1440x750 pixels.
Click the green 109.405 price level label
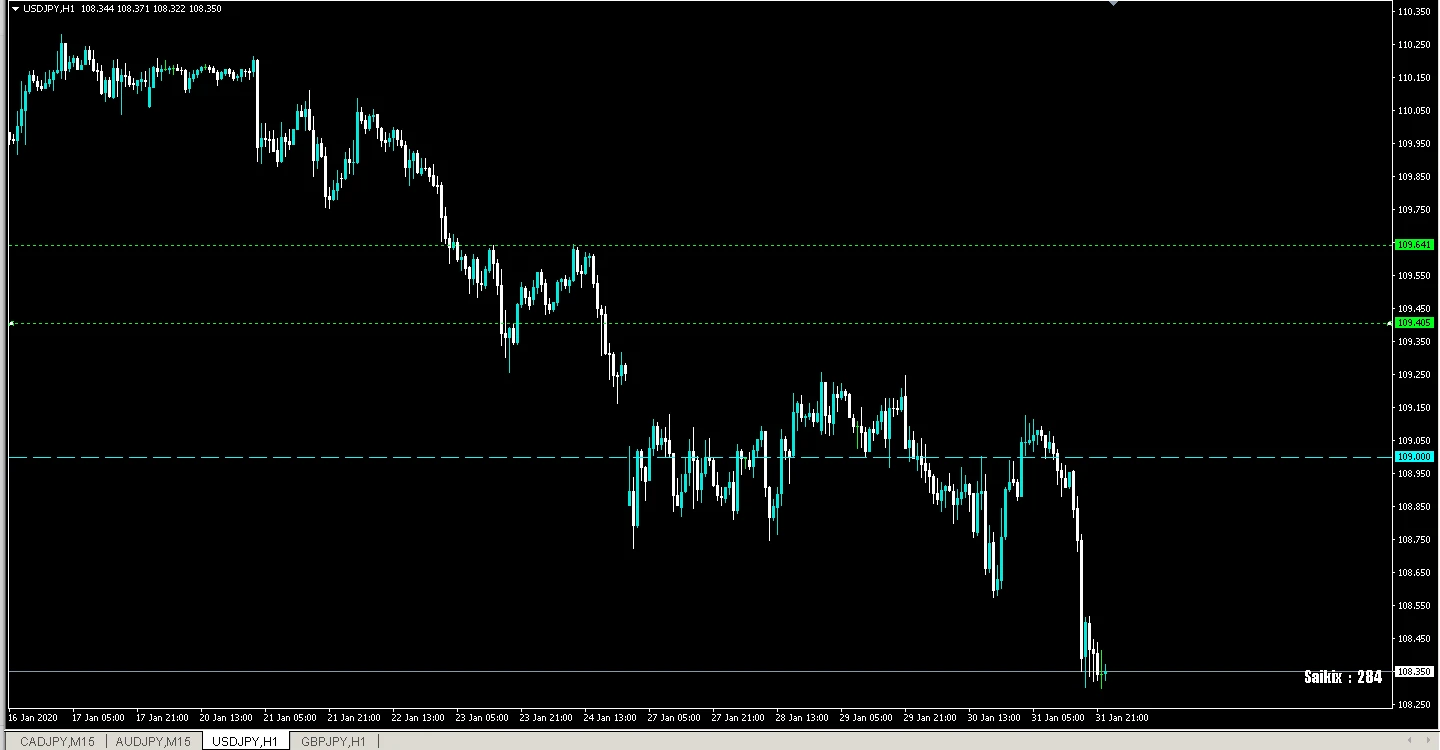(x=1416, y=323)
